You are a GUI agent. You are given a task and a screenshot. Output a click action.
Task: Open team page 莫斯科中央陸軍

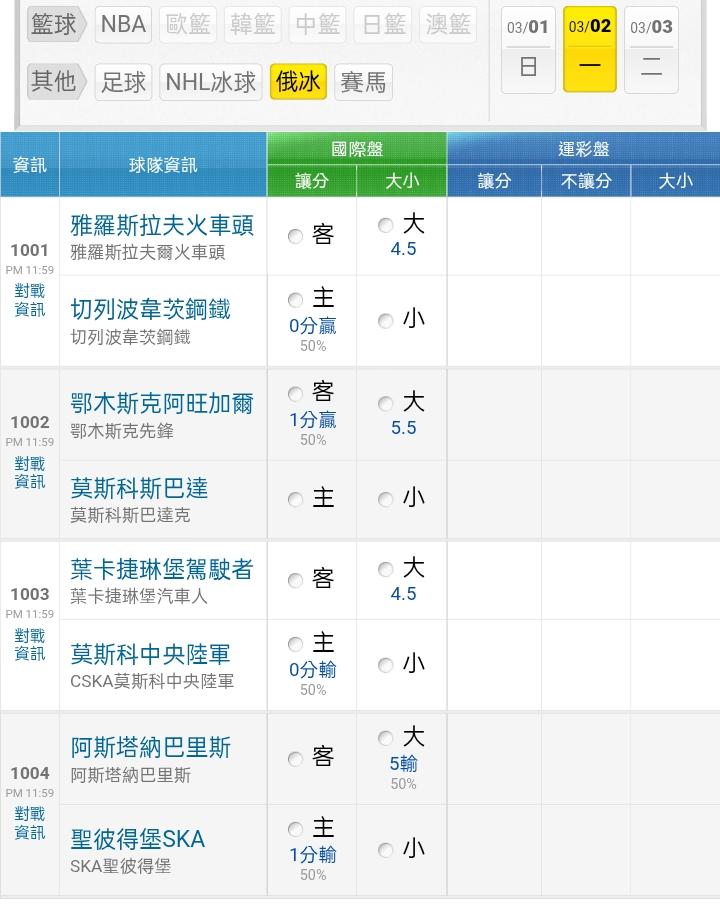(151, 654)
